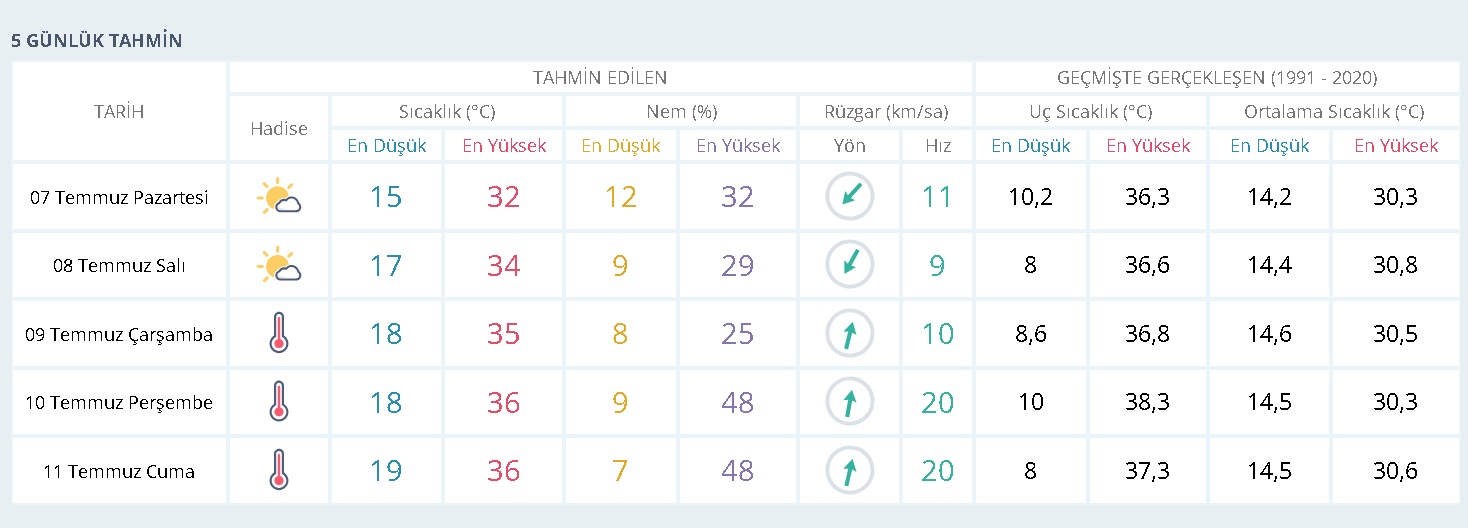
Task: Click the Nem (%) column header
Action: pyautogui.click(x=681, y=111)
